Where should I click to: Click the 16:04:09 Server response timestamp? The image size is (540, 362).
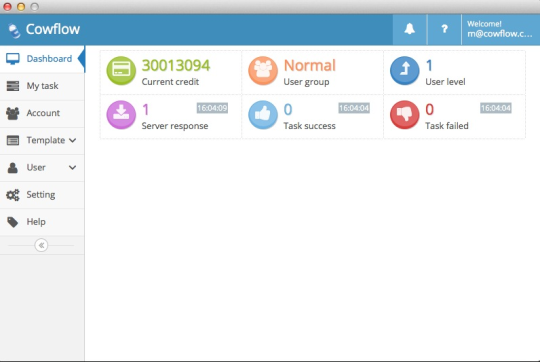[x=212, y=108]
